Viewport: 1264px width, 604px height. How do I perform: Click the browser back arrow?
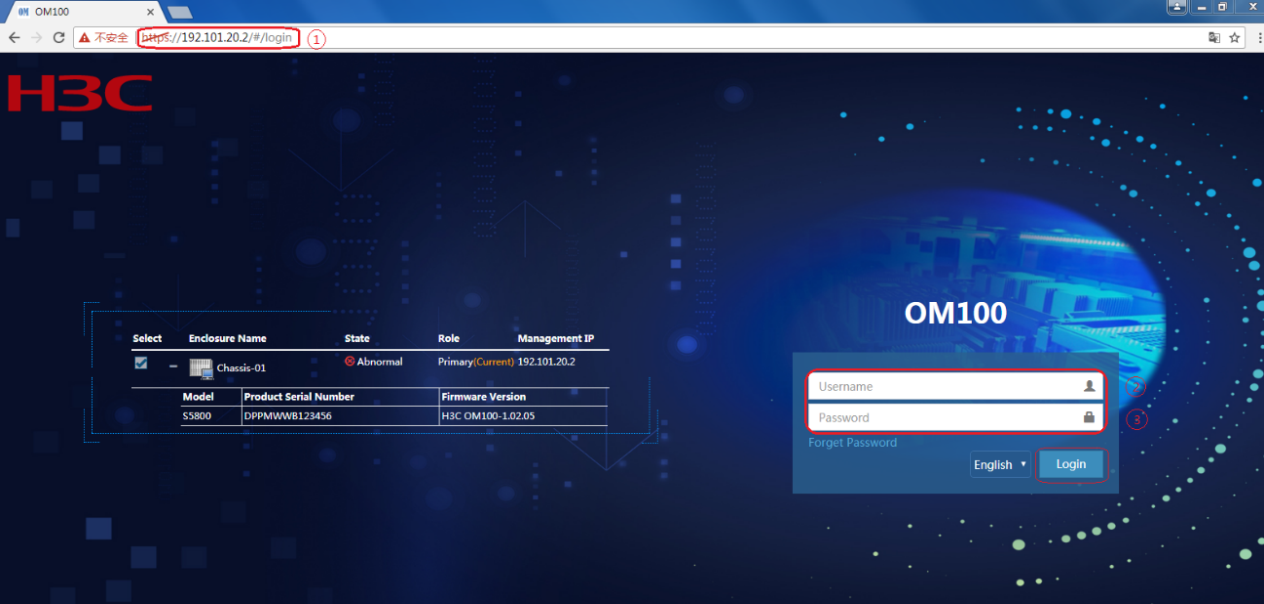coord(14,37)
